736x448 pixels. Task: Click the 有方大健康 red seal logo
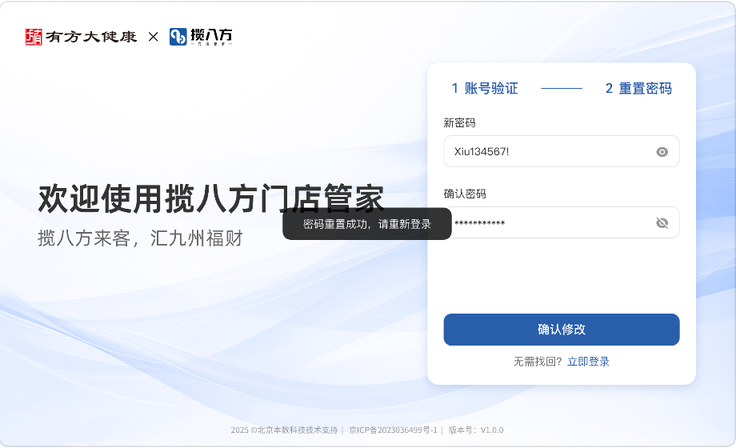click(x=33, y=37)
